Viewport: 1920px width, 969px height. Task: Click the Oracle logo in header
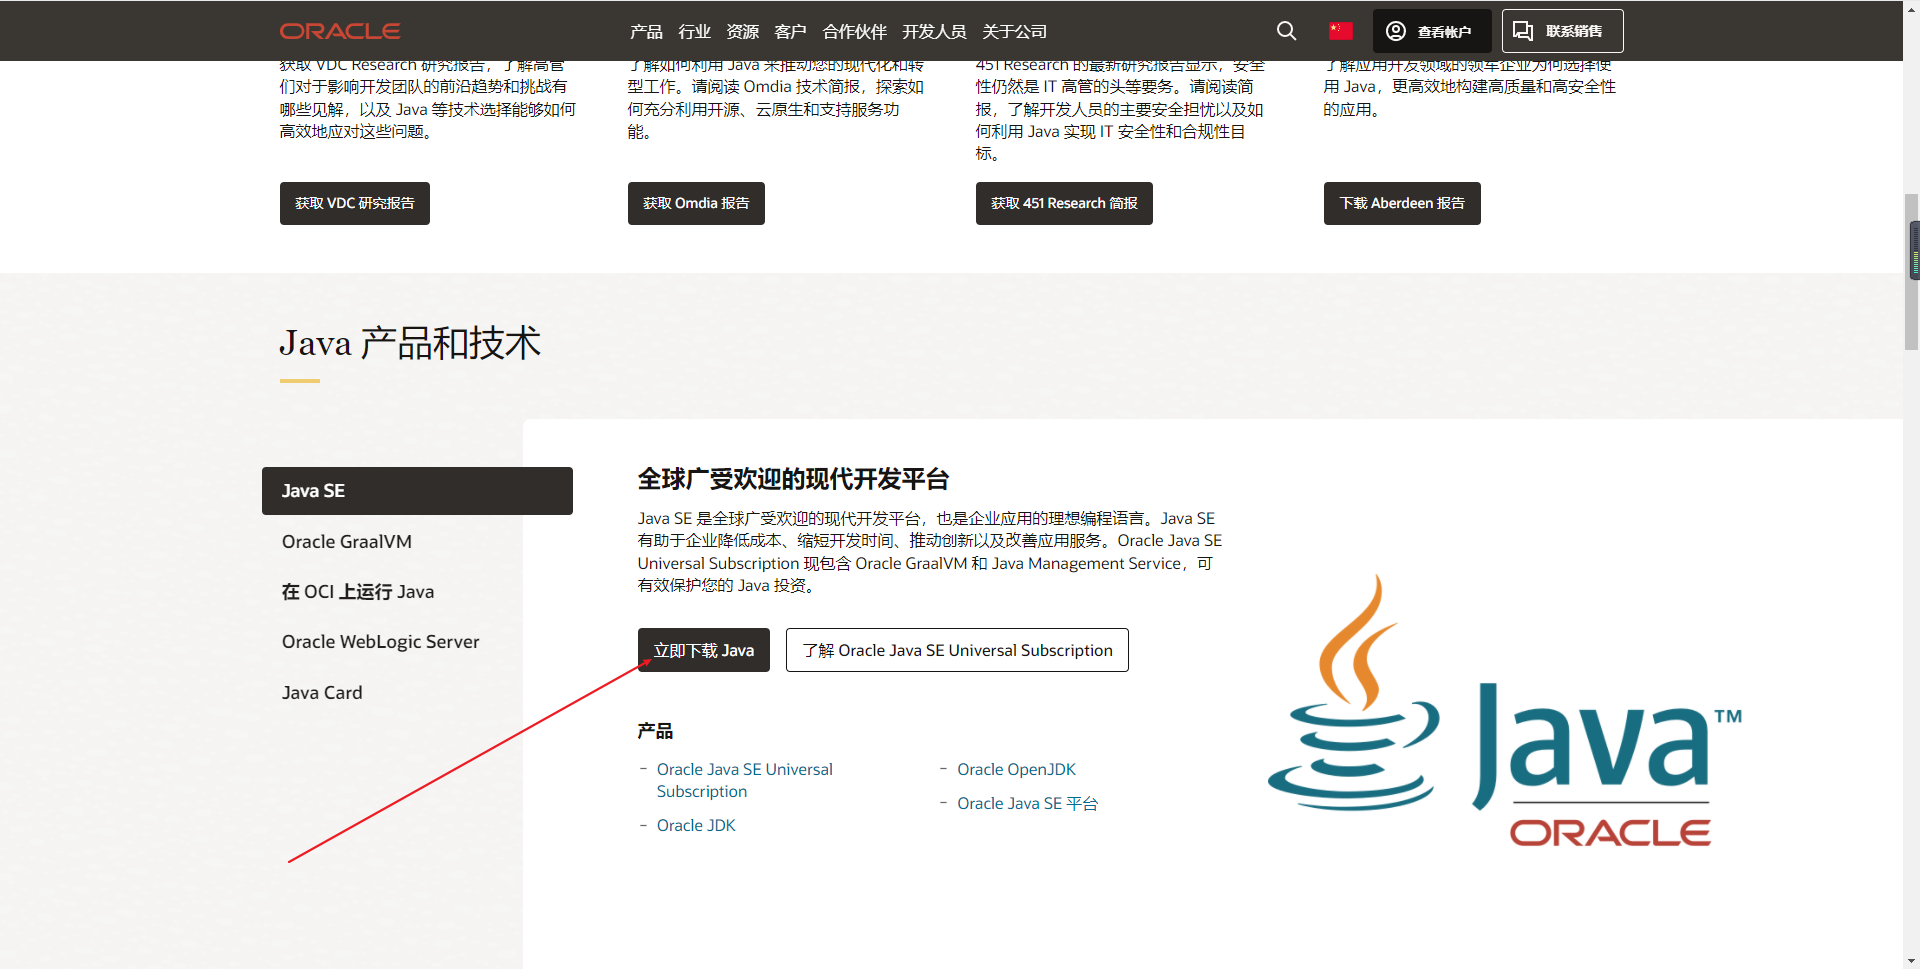point(340,31)
